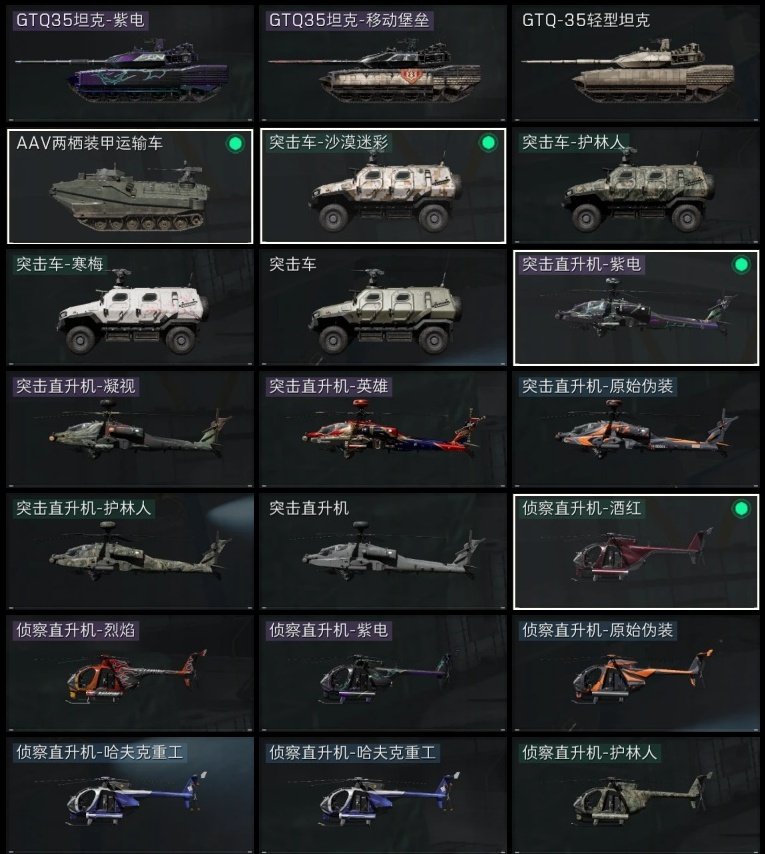Pick the 突击直升机-凝视 helicopter skin
This screenshot has width=765, height=854.
[130, 430]
